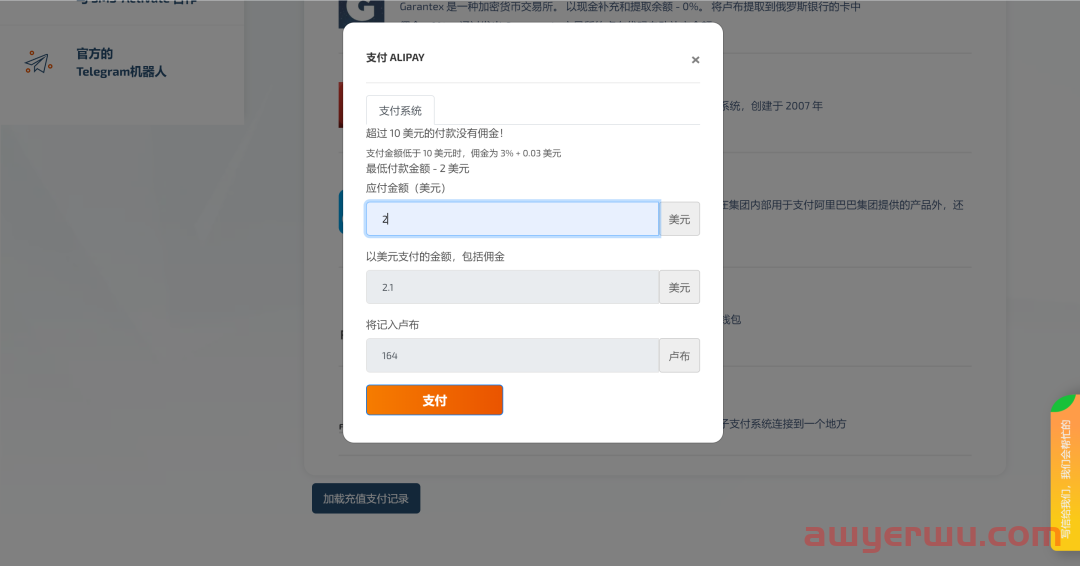Select the 支付系统 tab
Viewport: 1080px width, 566px height.
400,110
